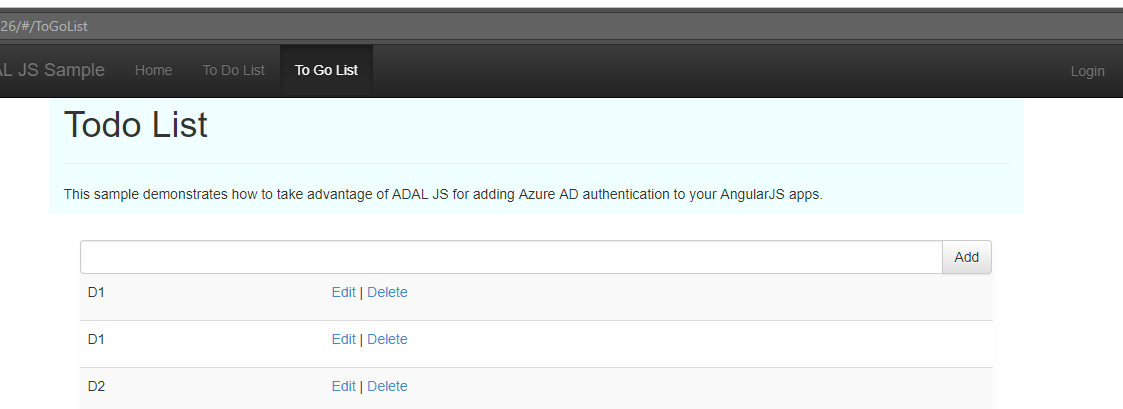Click the first D1 item label
Viewport: 1123px width, 409px height.
tap(96, 292)
